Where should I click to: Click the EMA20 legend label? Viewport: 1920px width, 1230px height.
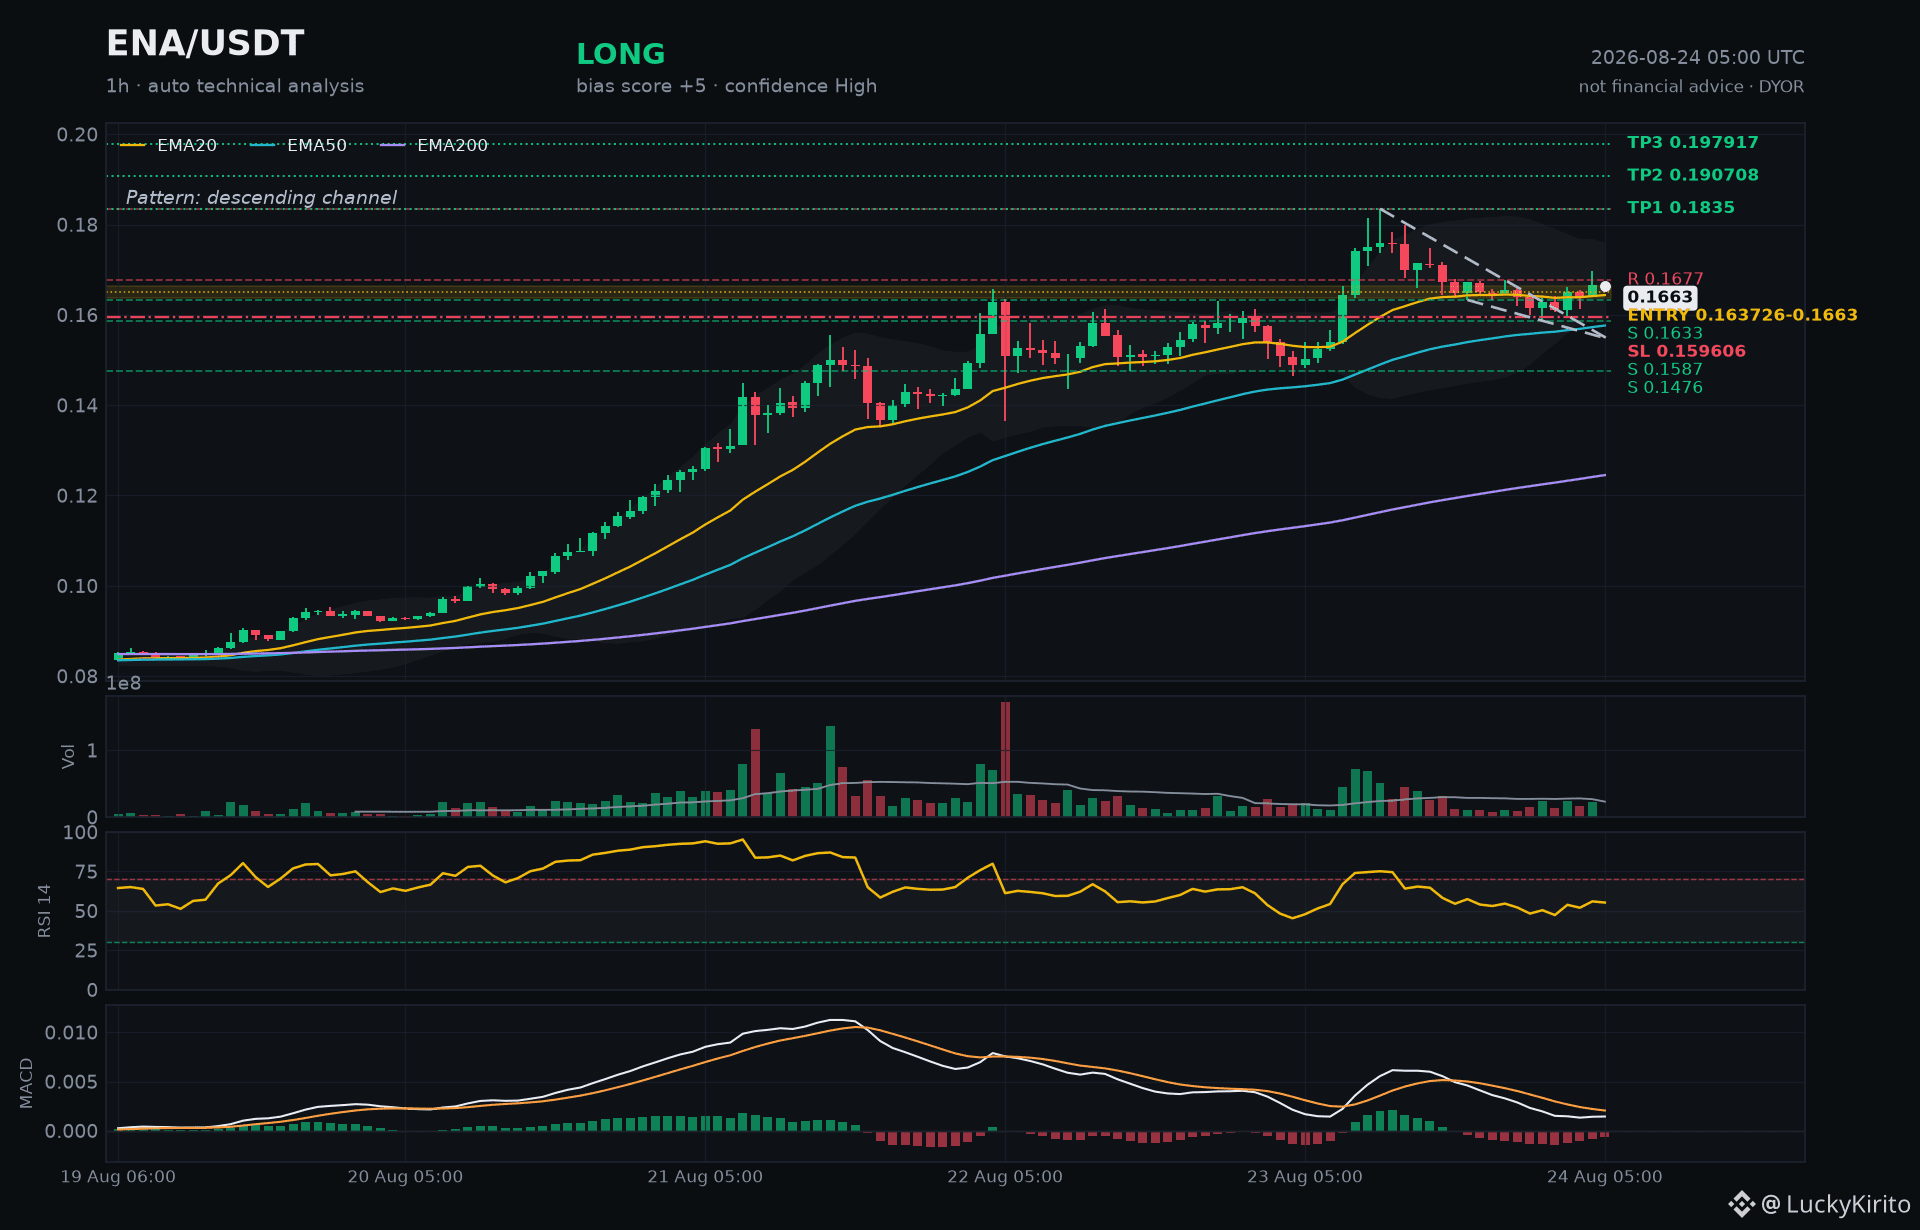187,145
